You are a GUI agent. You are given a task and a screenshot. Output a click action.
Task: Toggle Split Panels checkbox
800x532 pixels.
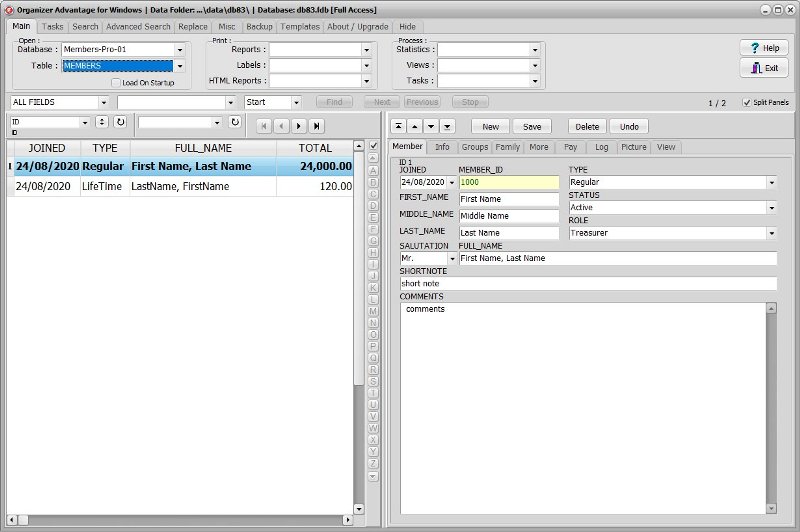pyautogui.click(x=747, y=103)
